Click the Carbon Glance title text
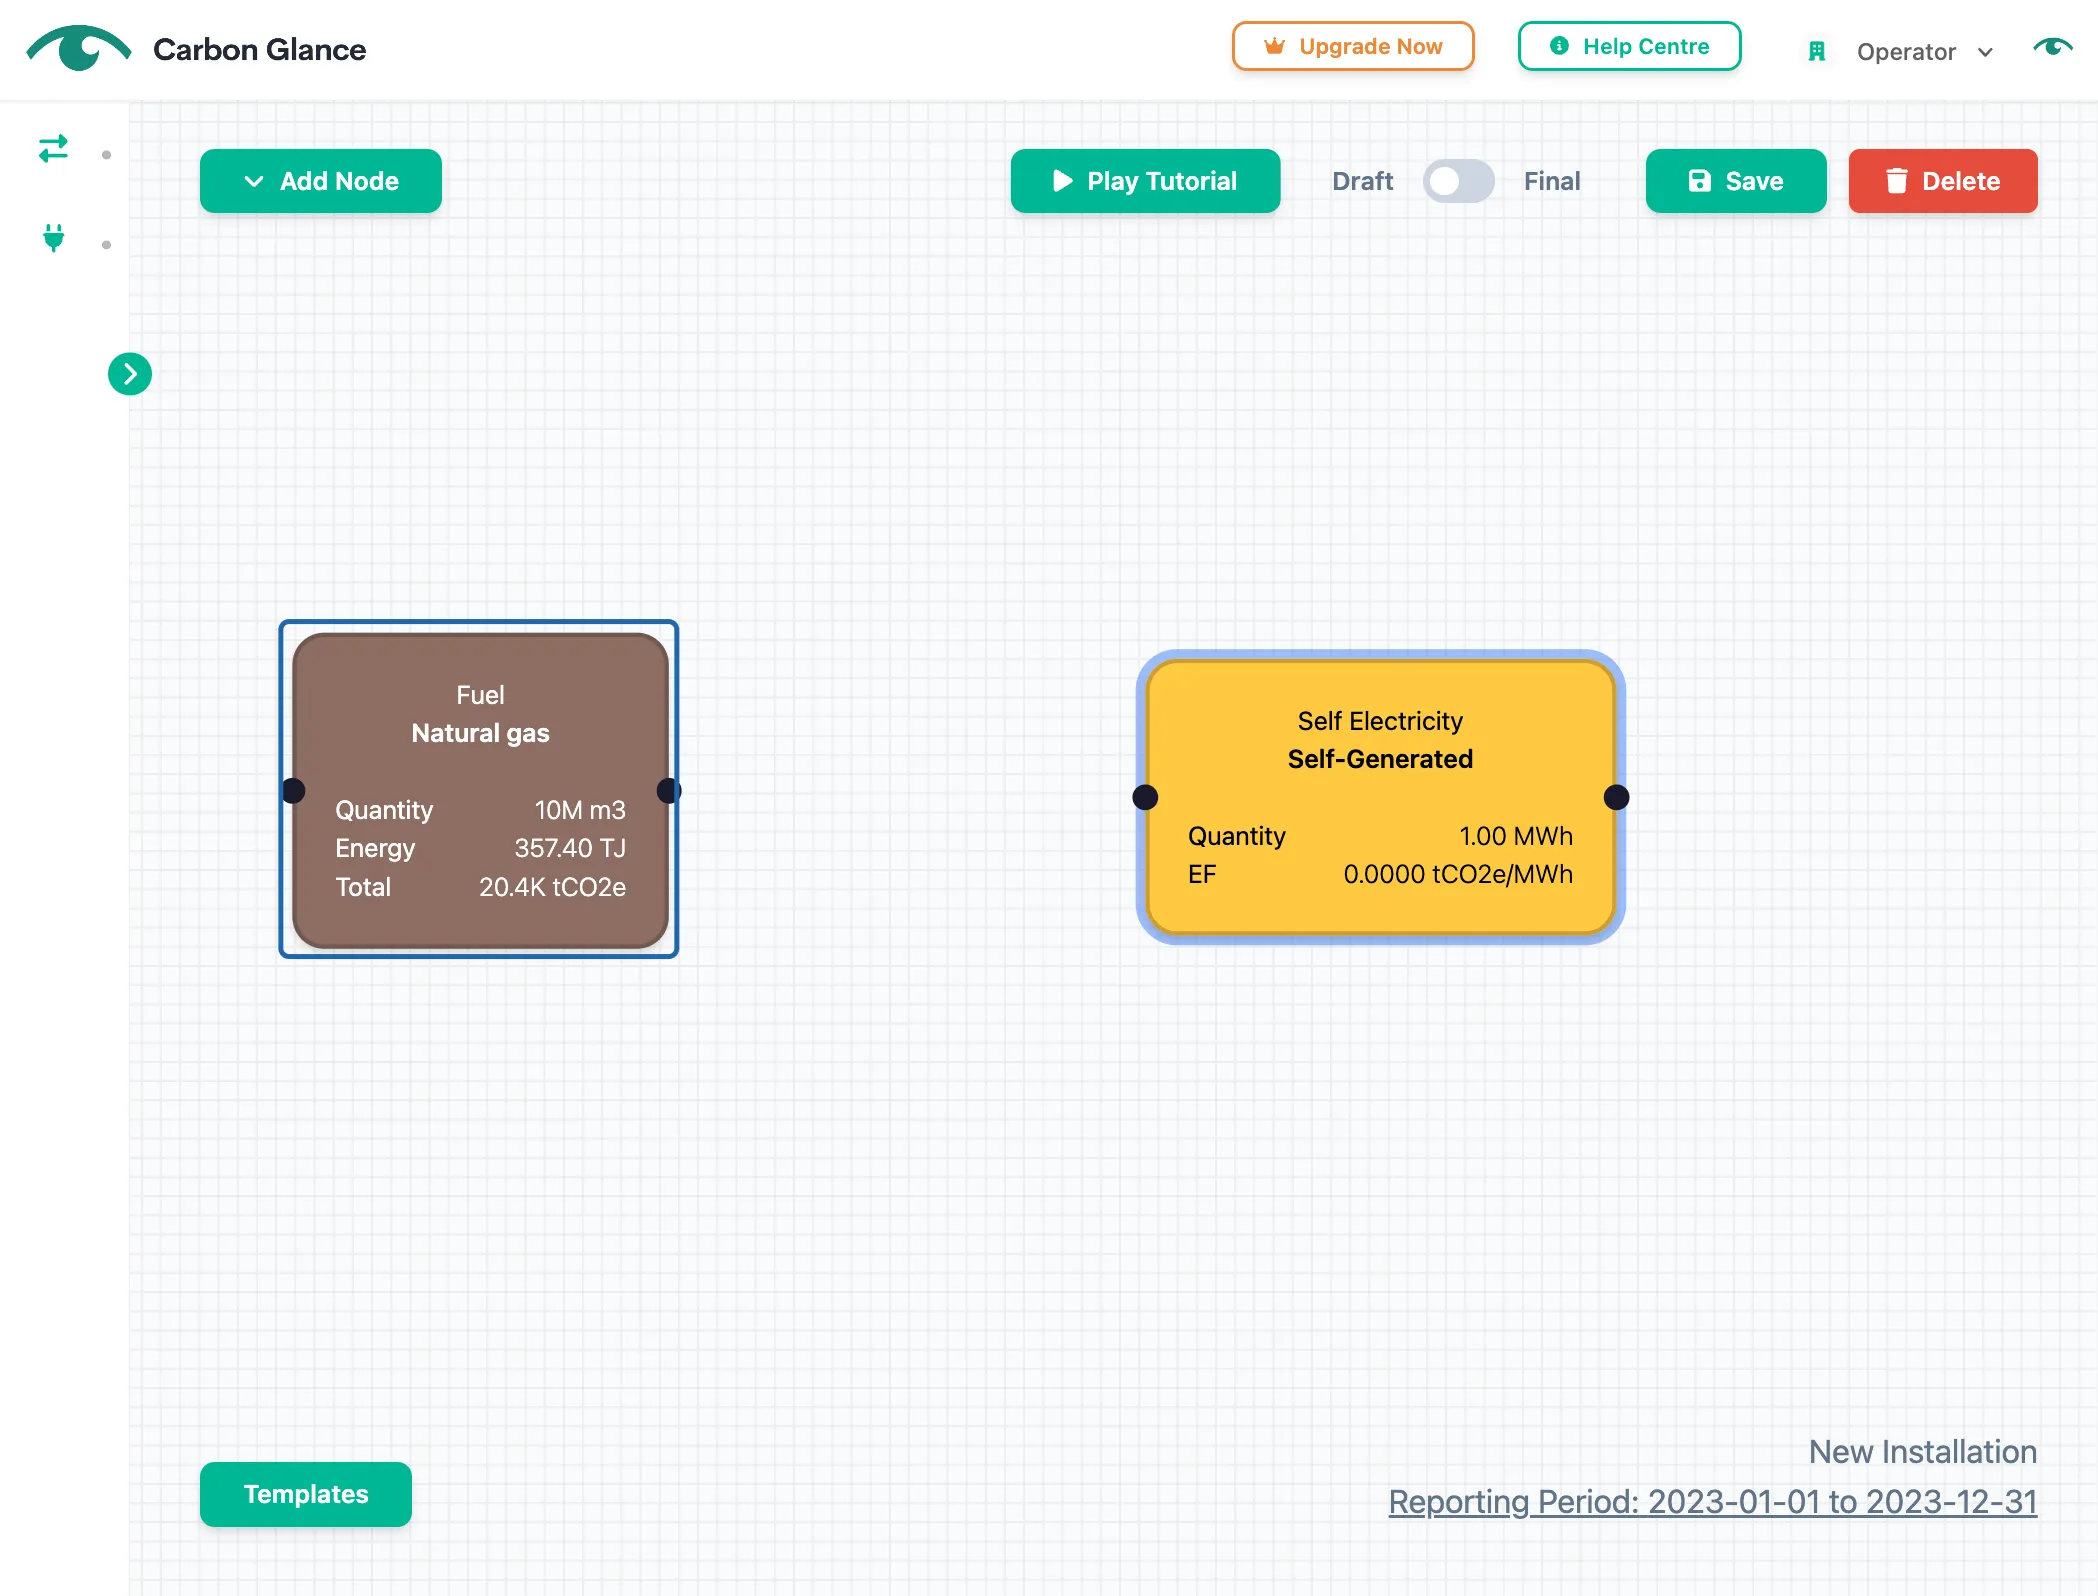 [259, 49]
